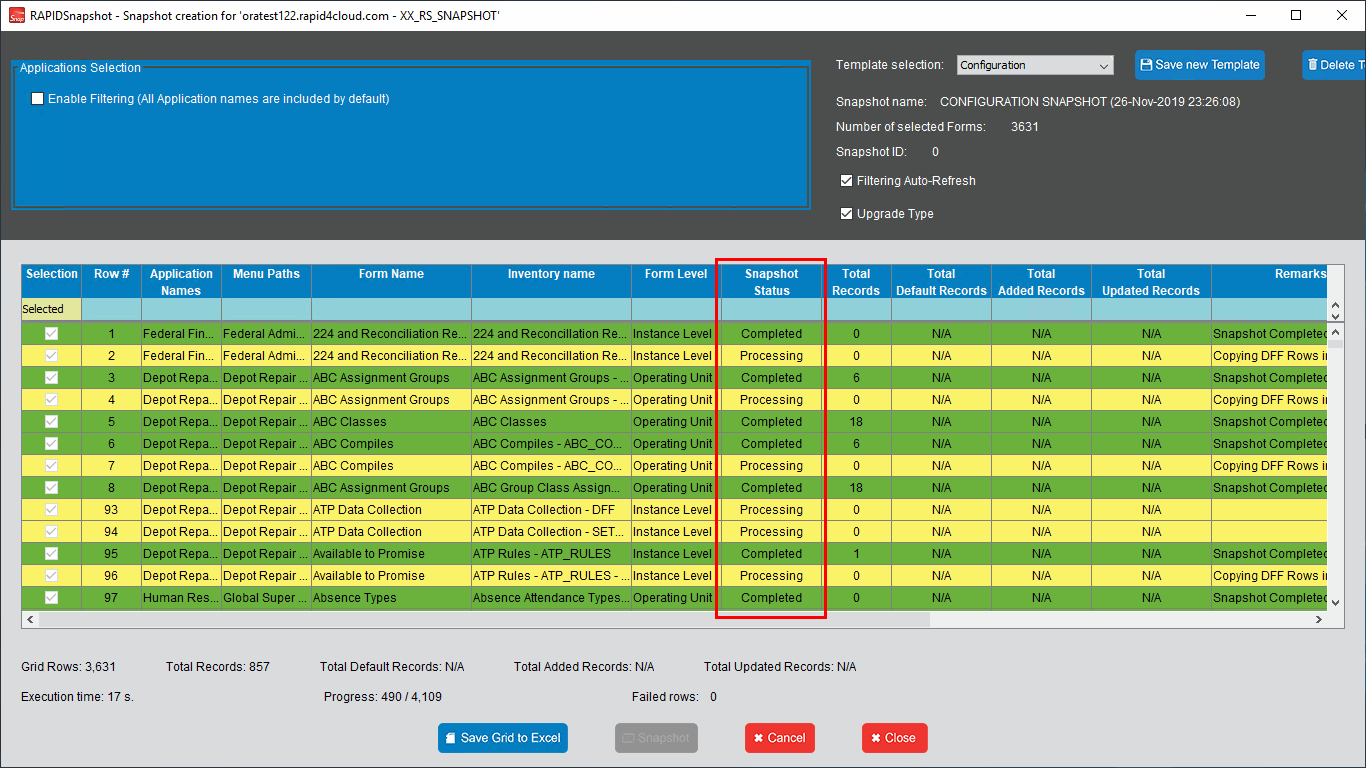This screenshot has height=768, width=1366.
Task: Toggle selection checkbox for row 97
Action: [51, 598]
